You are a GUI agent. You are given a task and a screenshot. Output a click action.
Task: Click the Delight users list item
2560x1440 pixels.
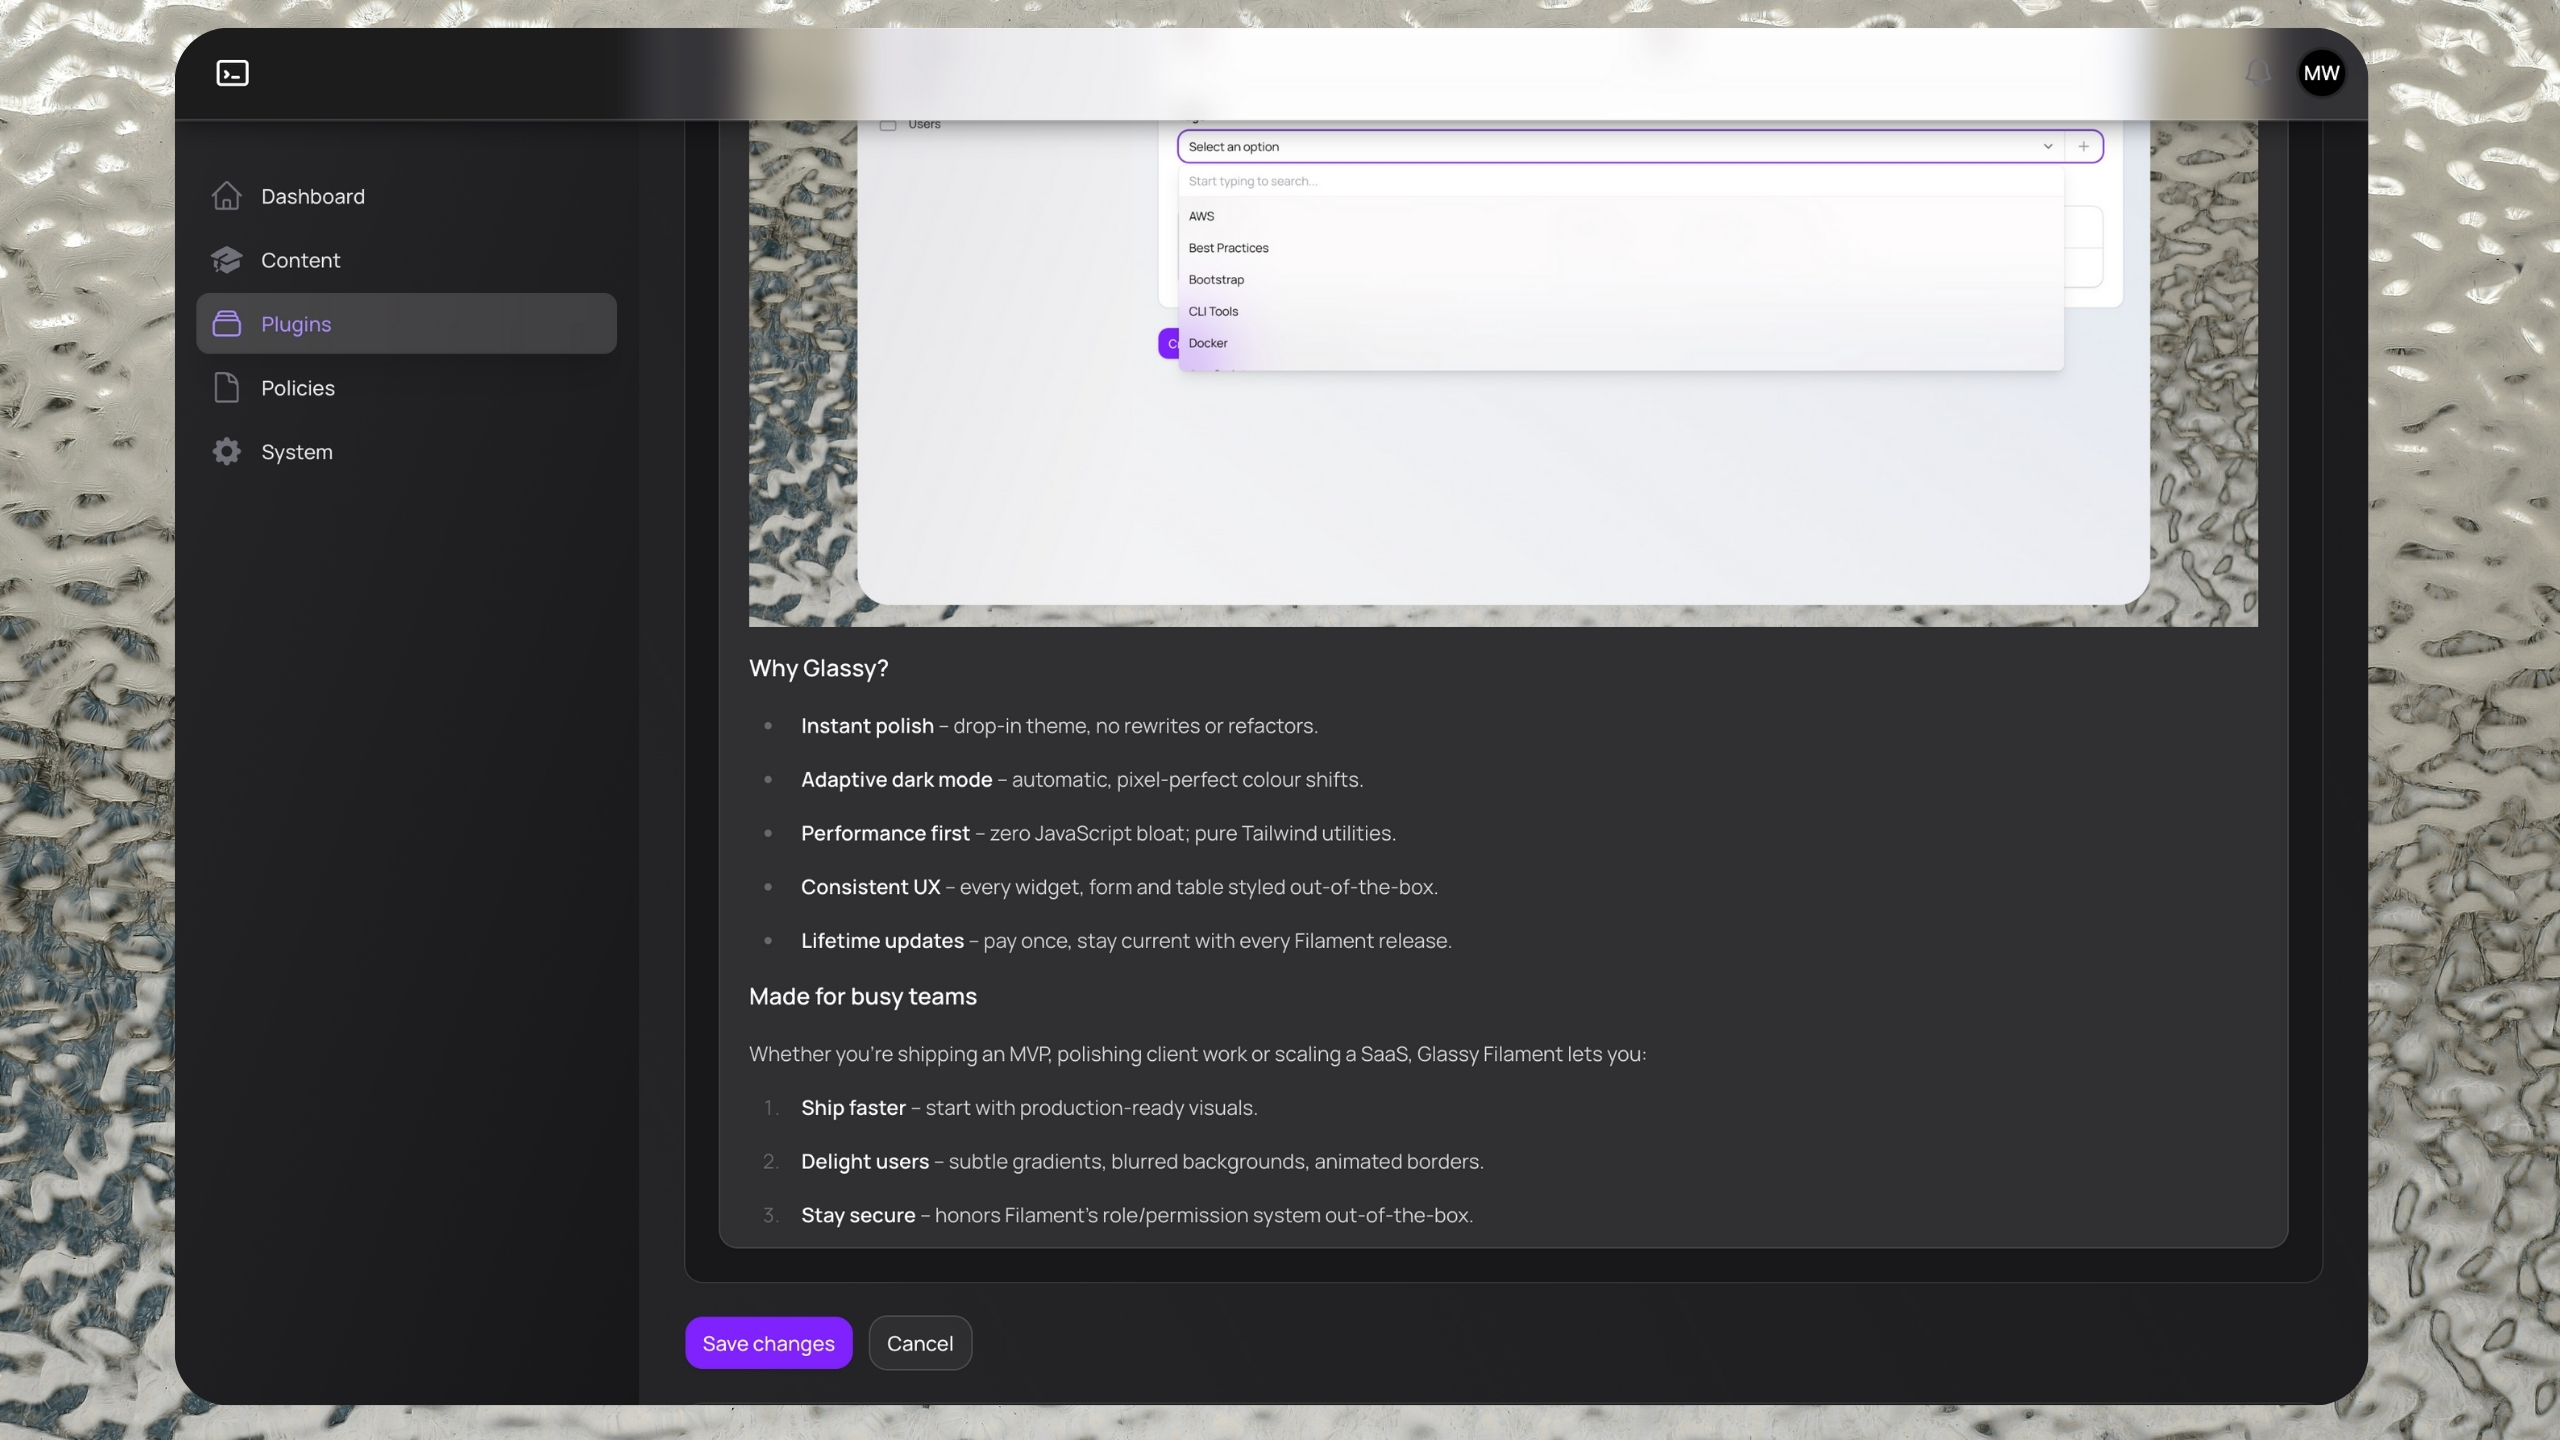pos(1142,1162)
